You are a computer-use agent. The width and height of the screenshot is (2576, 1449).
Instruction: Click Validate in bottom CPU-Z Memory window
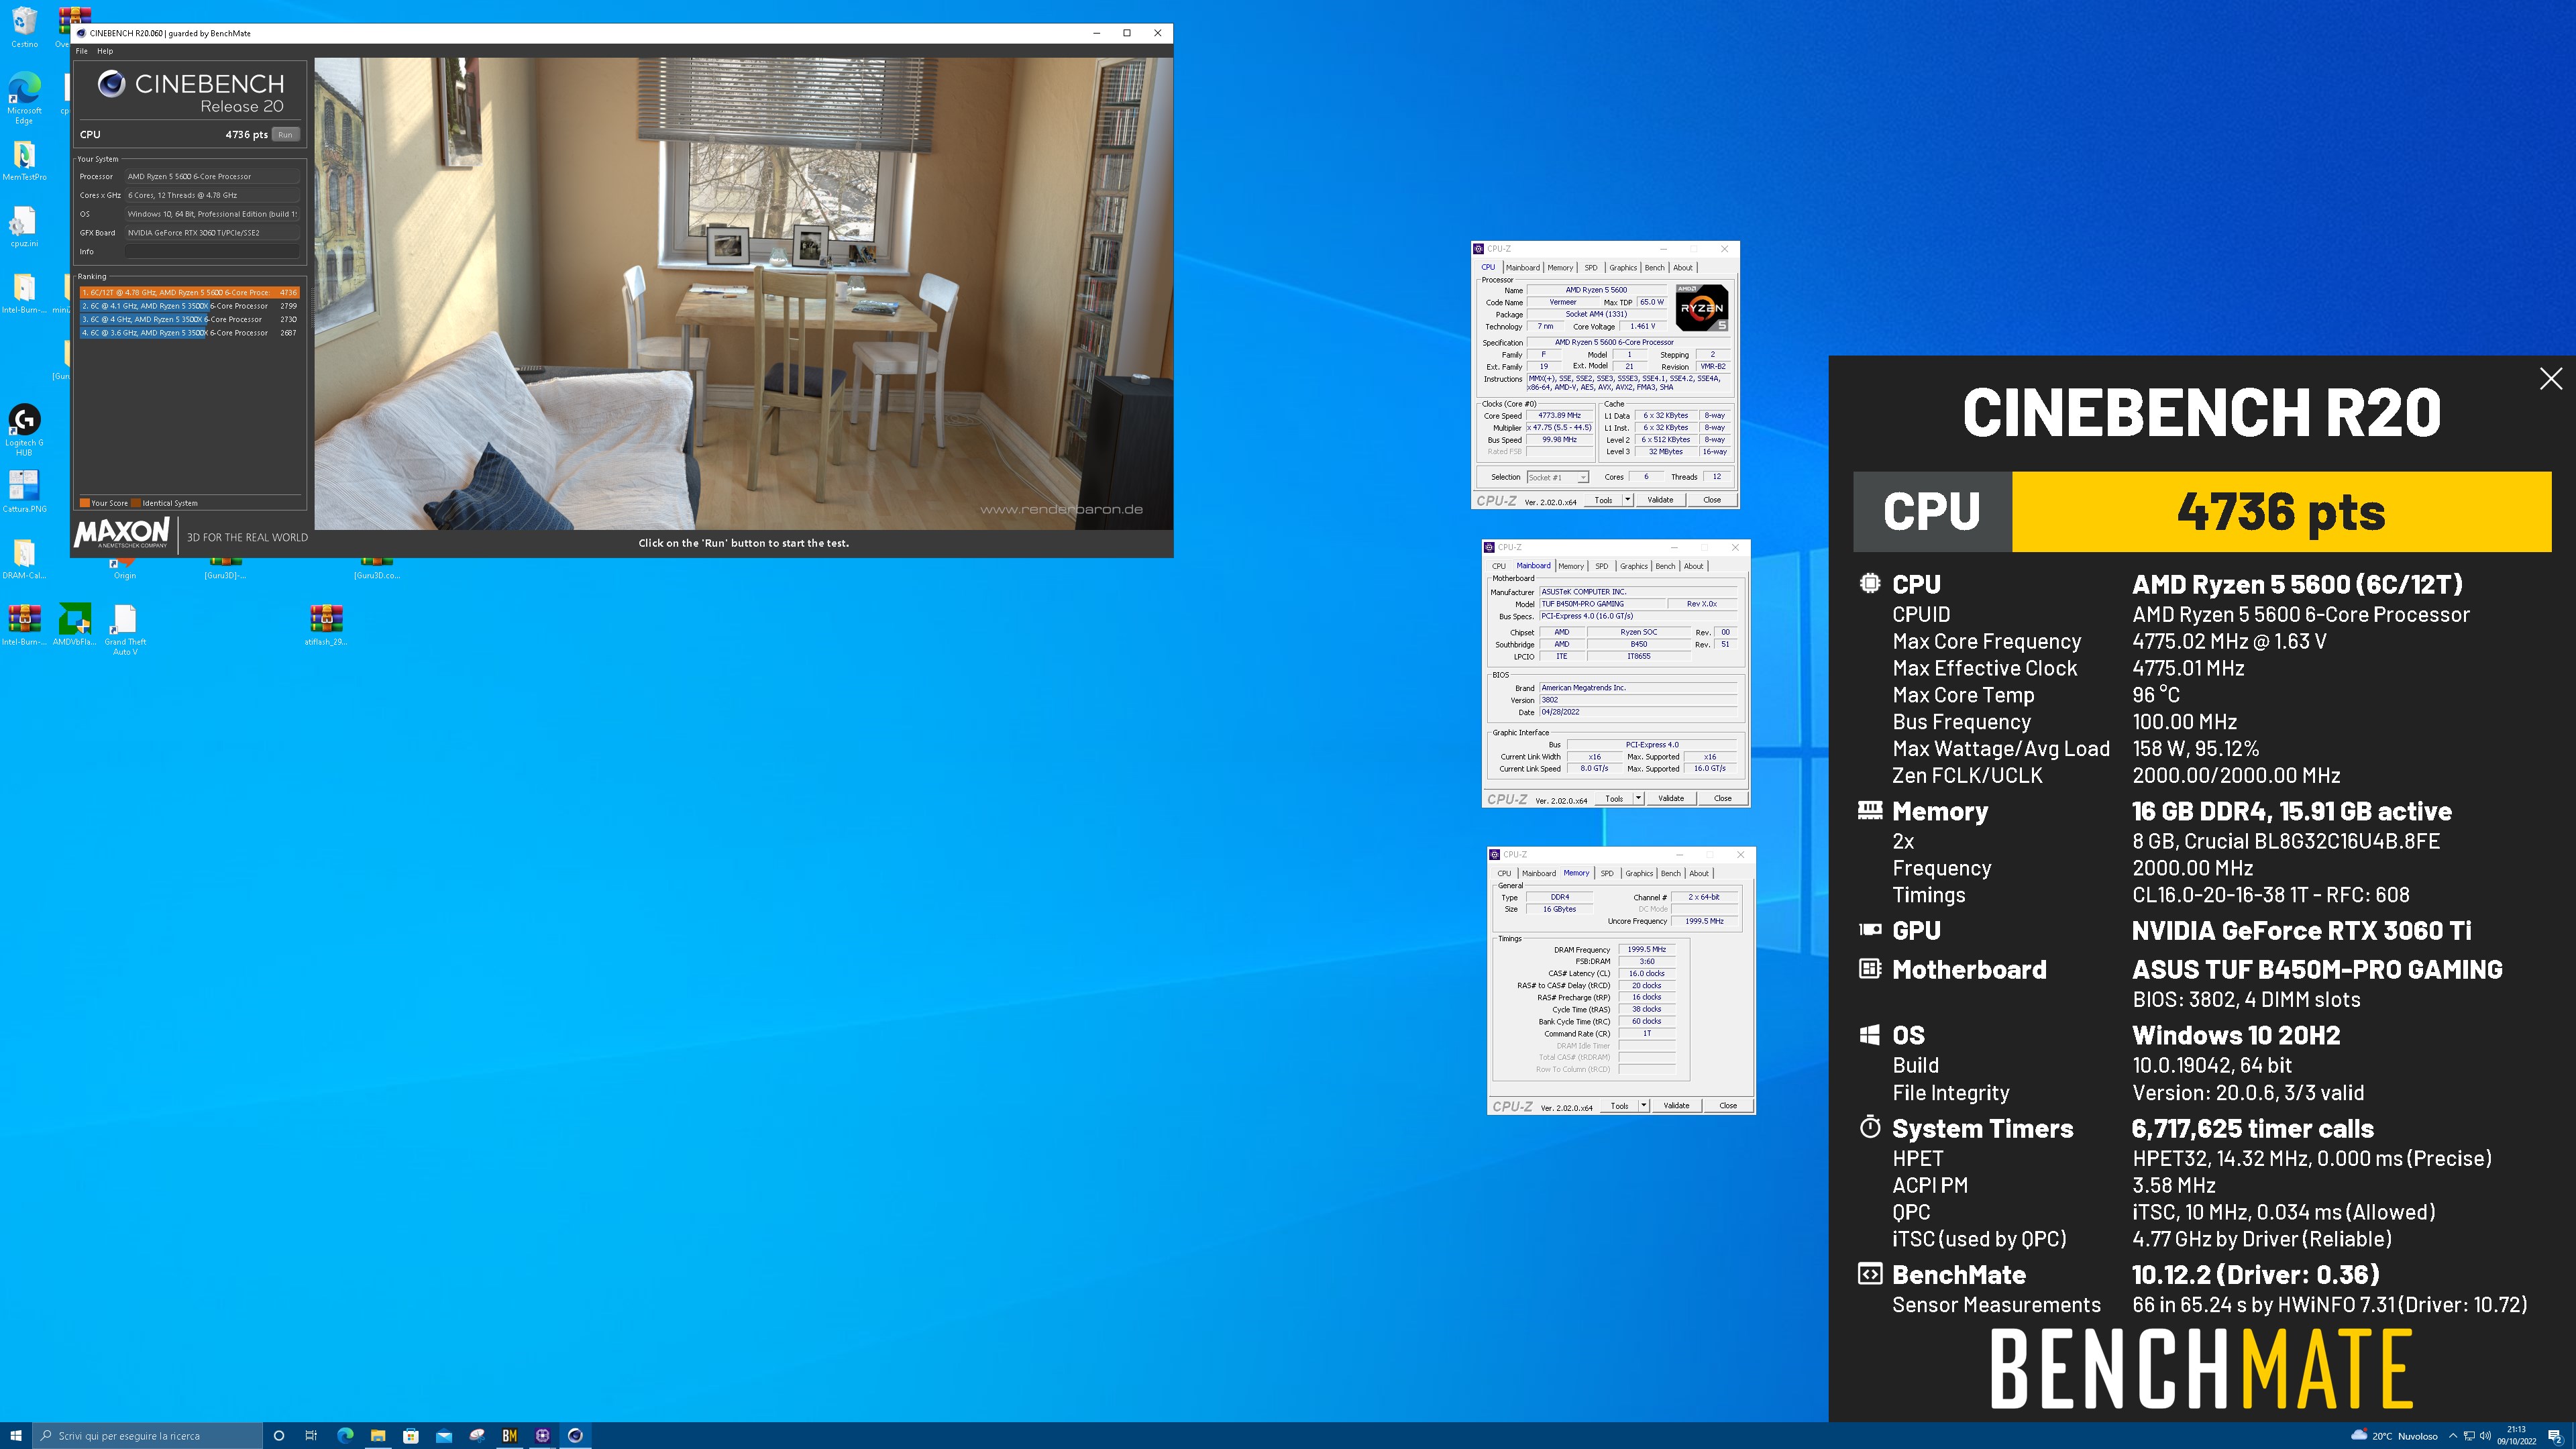pos(1676,1106)
